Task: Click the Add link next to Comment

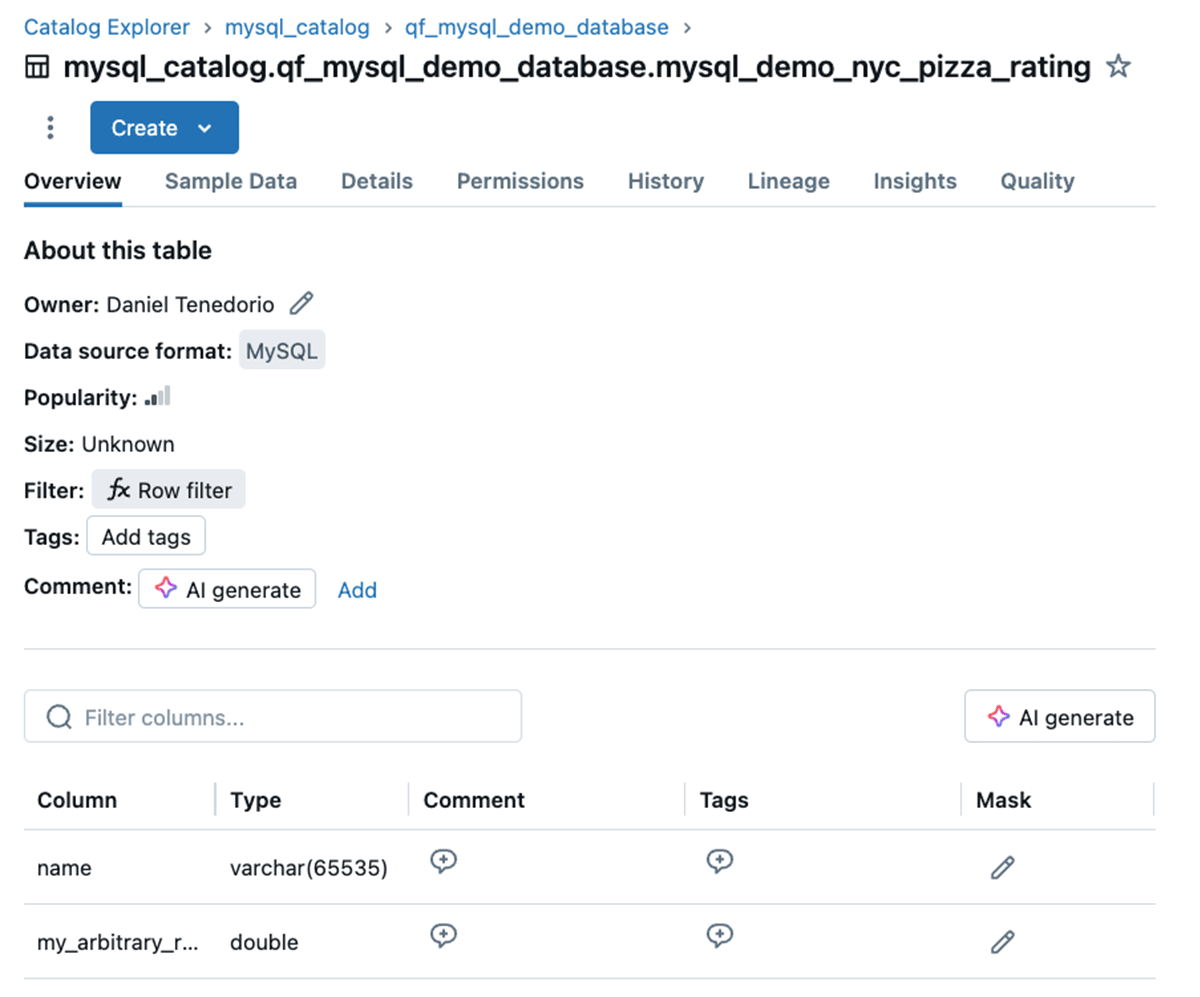Action: point(357,590)
